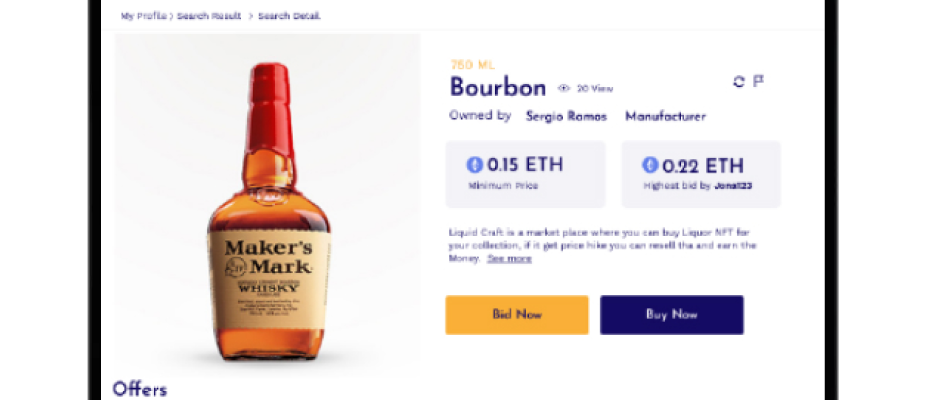This screenshot has width=938, height=400.
Task: Click the 0.22 ETH highest bid card
Action: pyautogui.click(x=701, y=174)
